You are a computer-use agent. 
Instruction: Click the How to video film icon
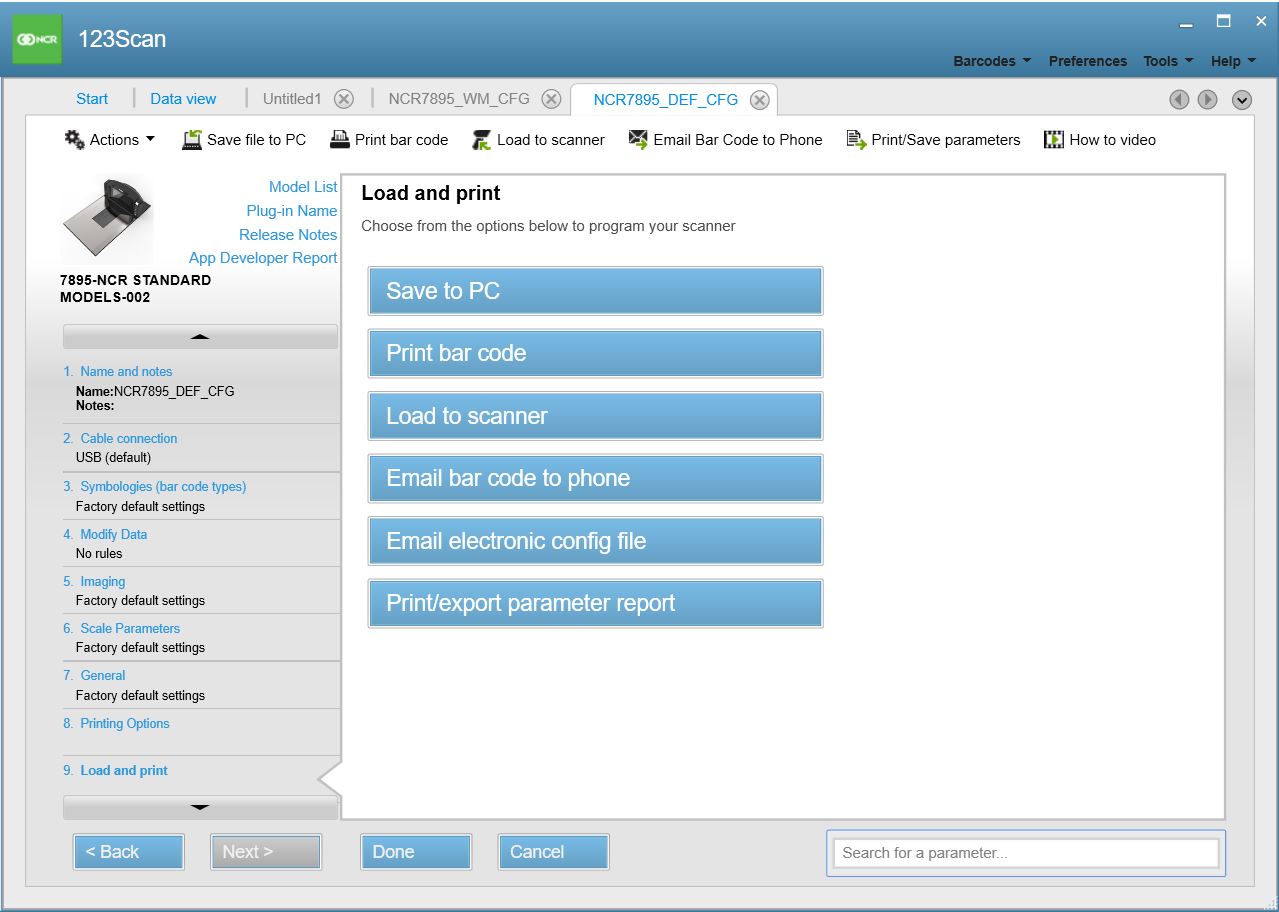click(1054, 140)
